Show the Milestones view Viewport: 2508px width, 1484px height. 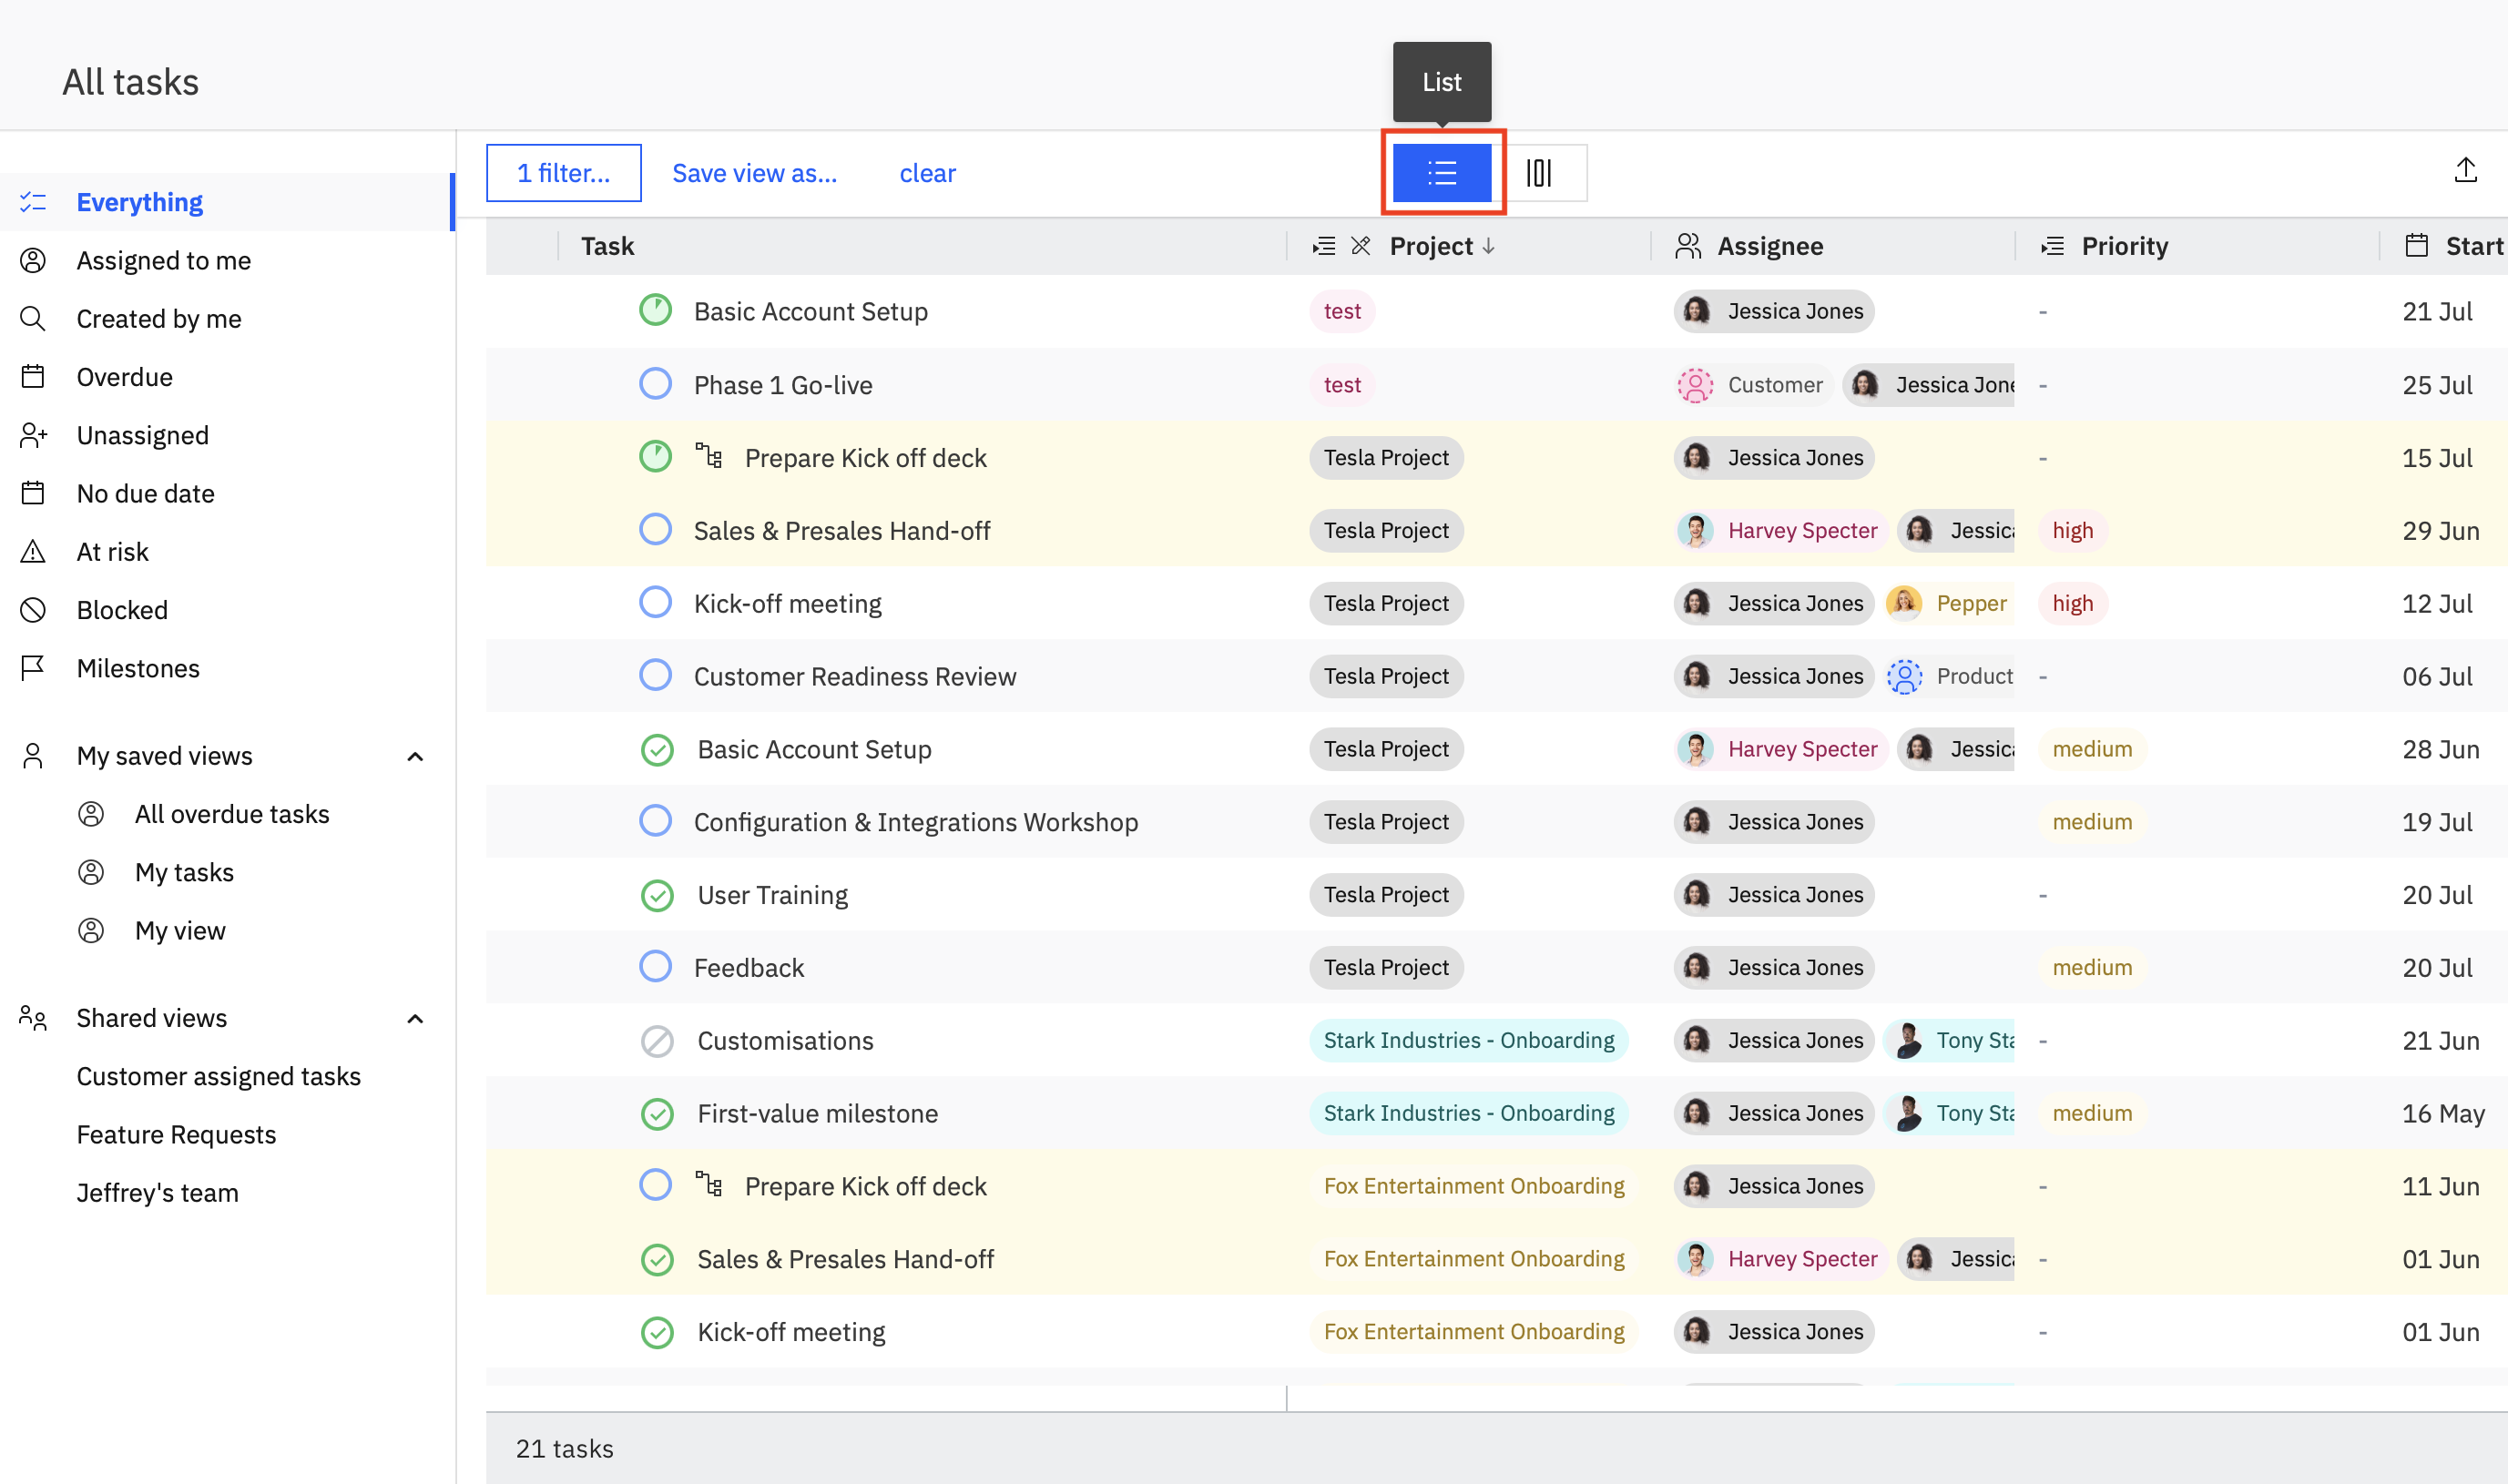pyautogui.click(x=226, y=668)
